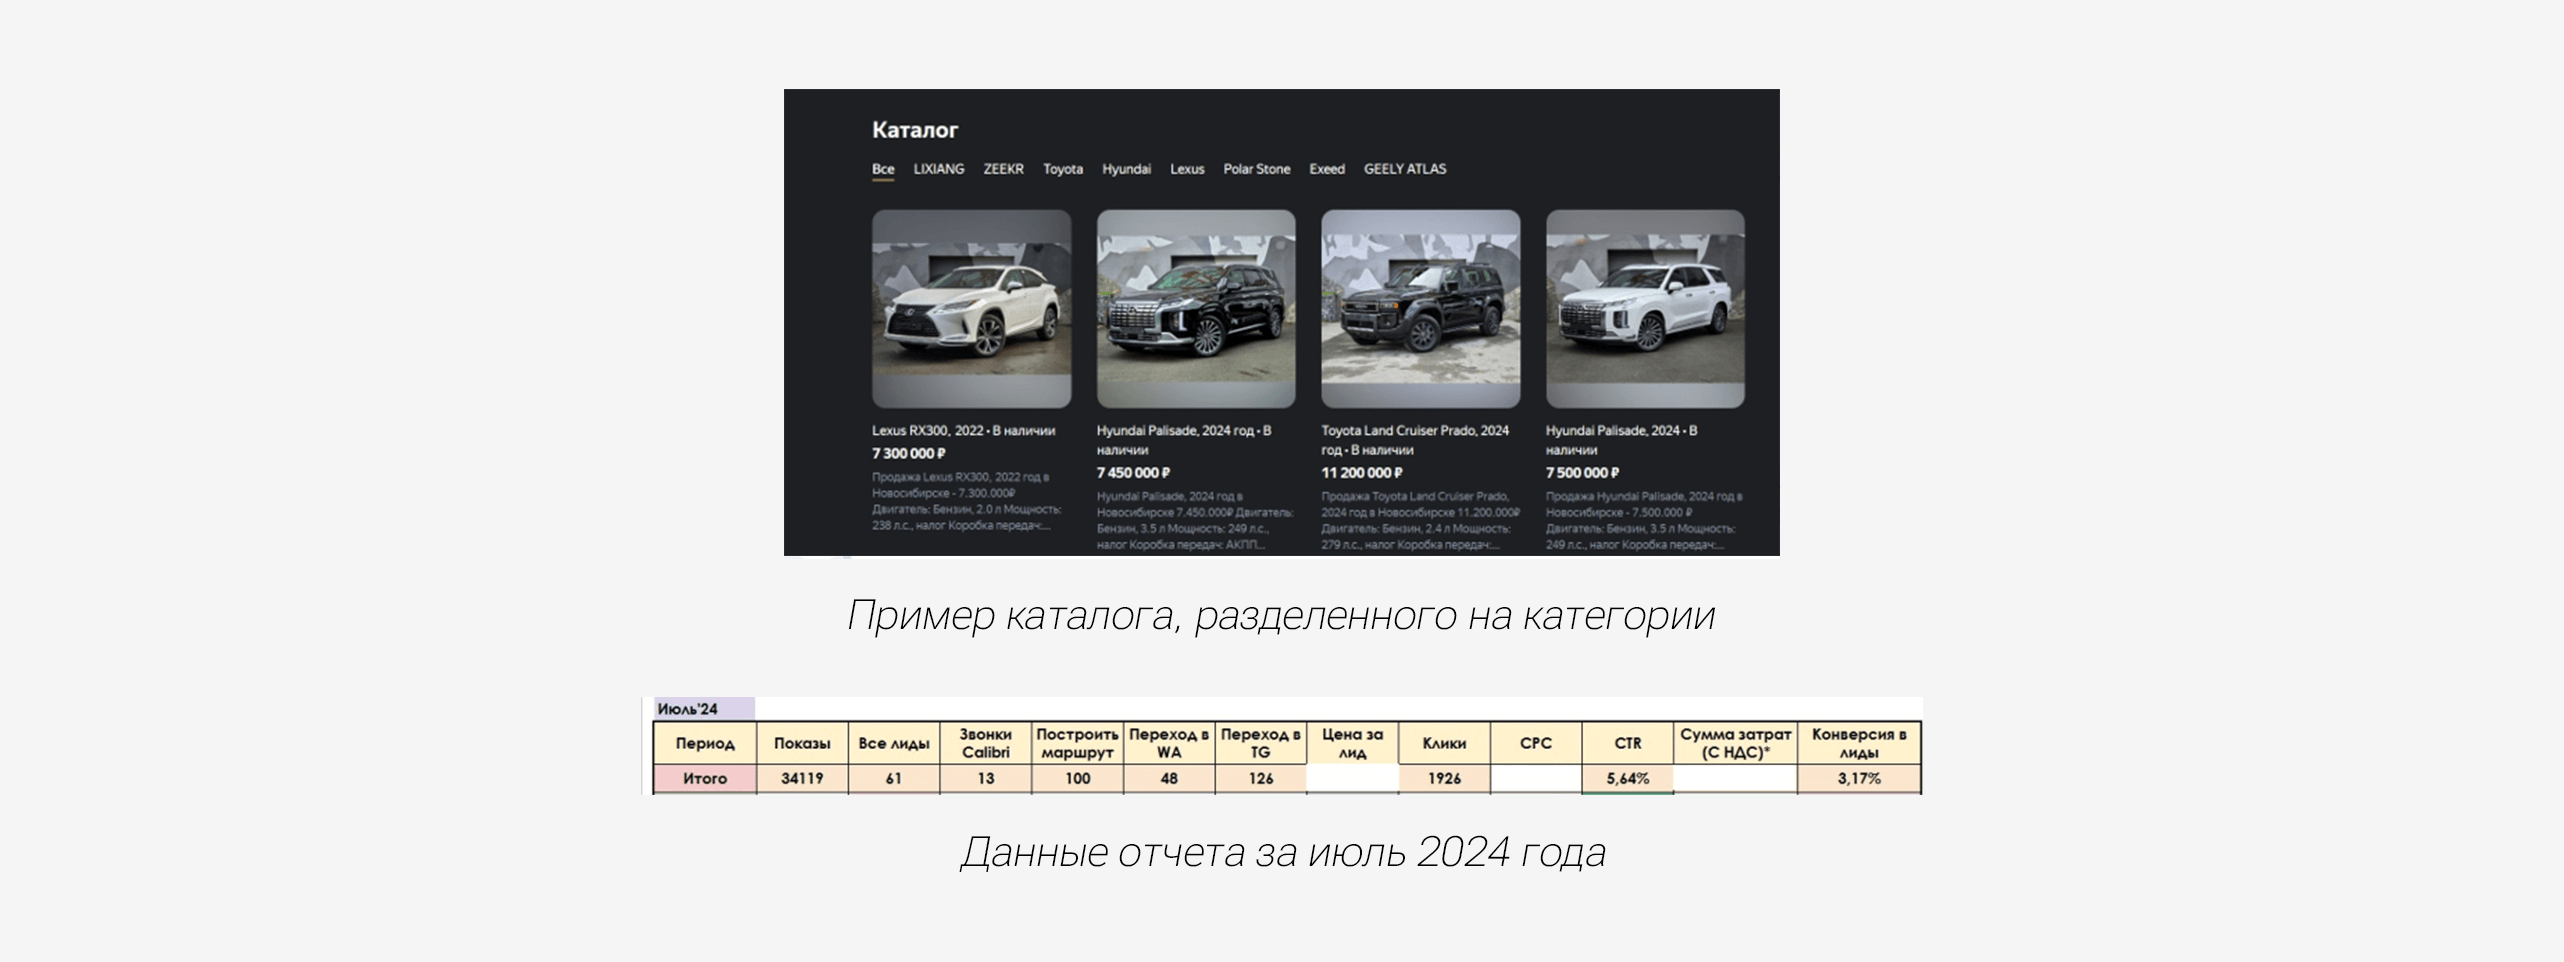Screen dimensions: 2564x962
Task: Click the TG transitions value 126
Action: 1260,778
